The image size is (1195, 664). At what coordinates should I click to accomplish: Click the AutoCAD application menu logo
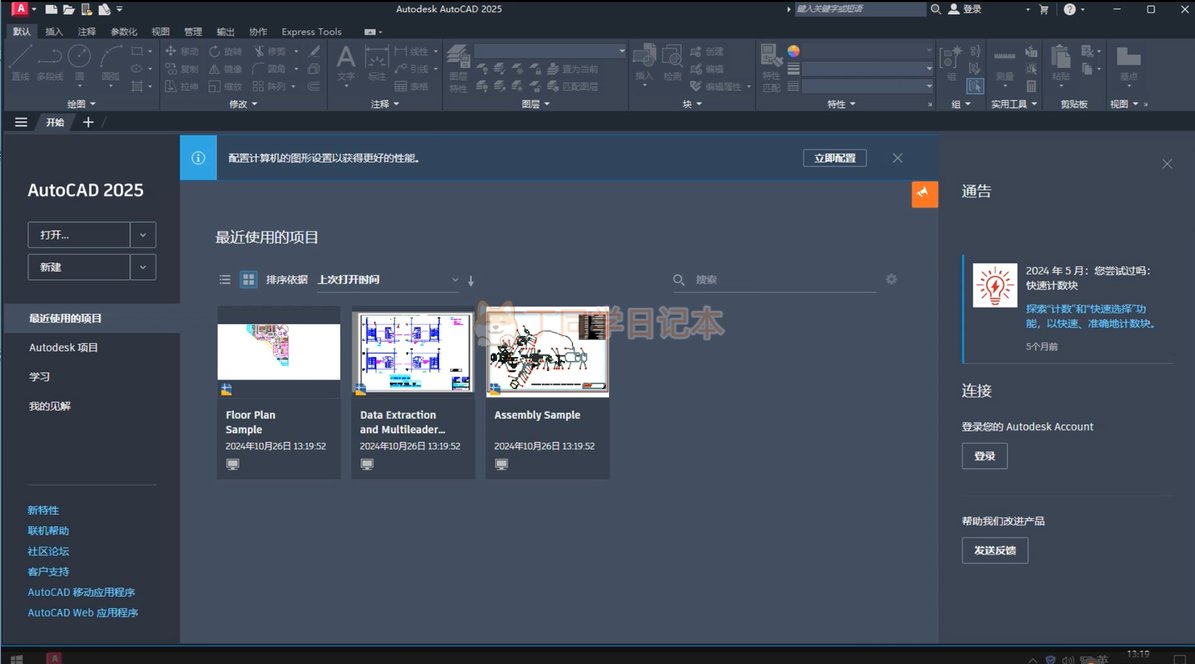pyautogui.click(x=19, y=9)
